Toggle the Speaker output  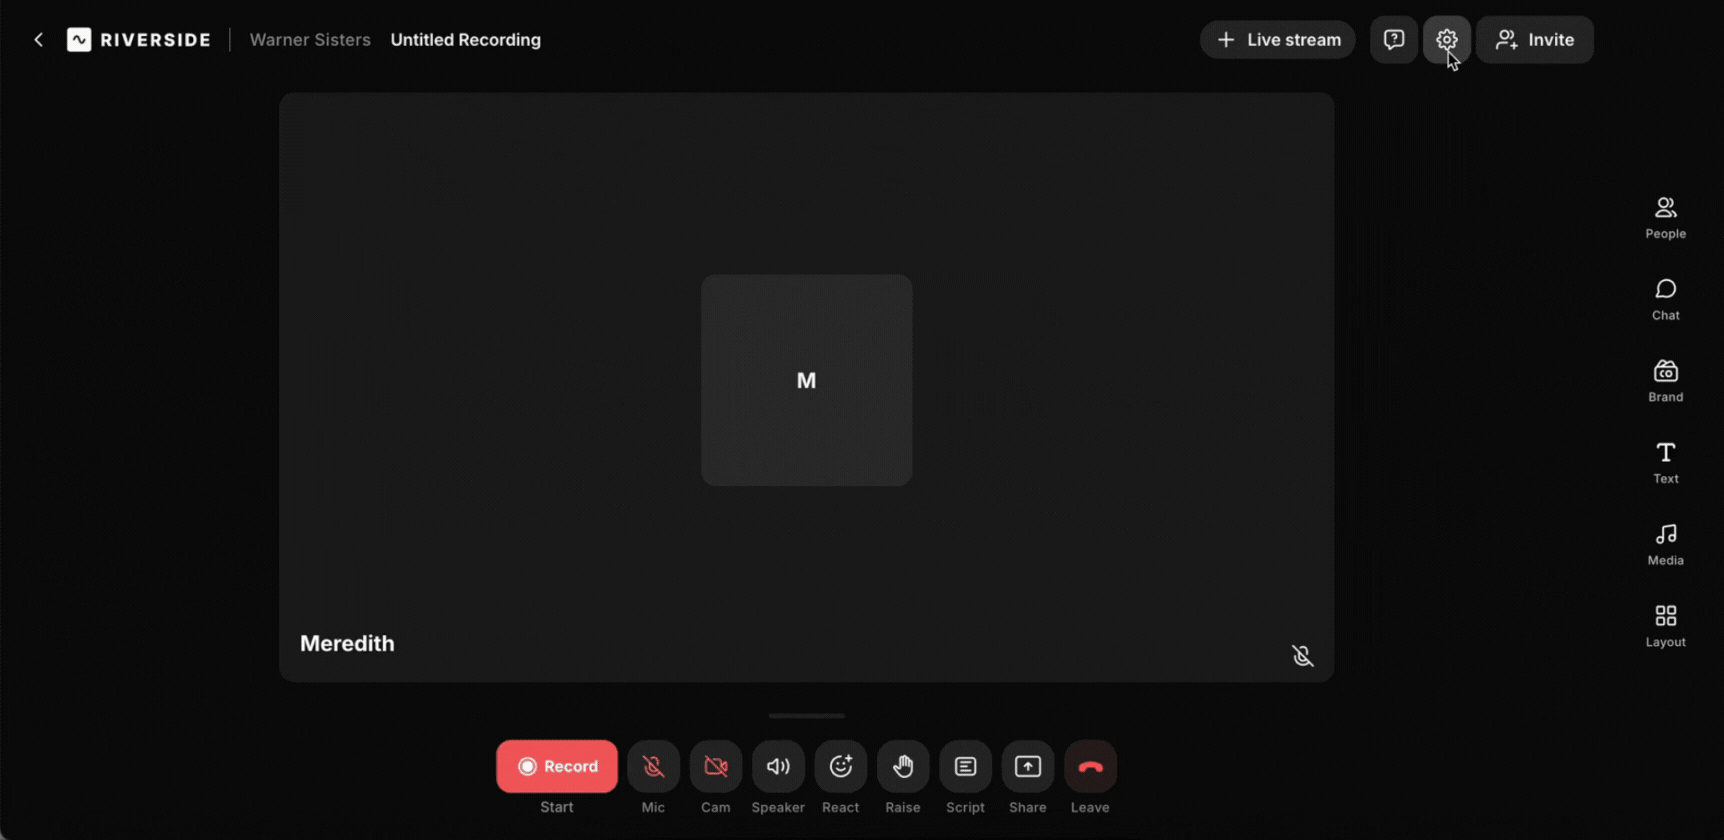click(x=778, y=766)
